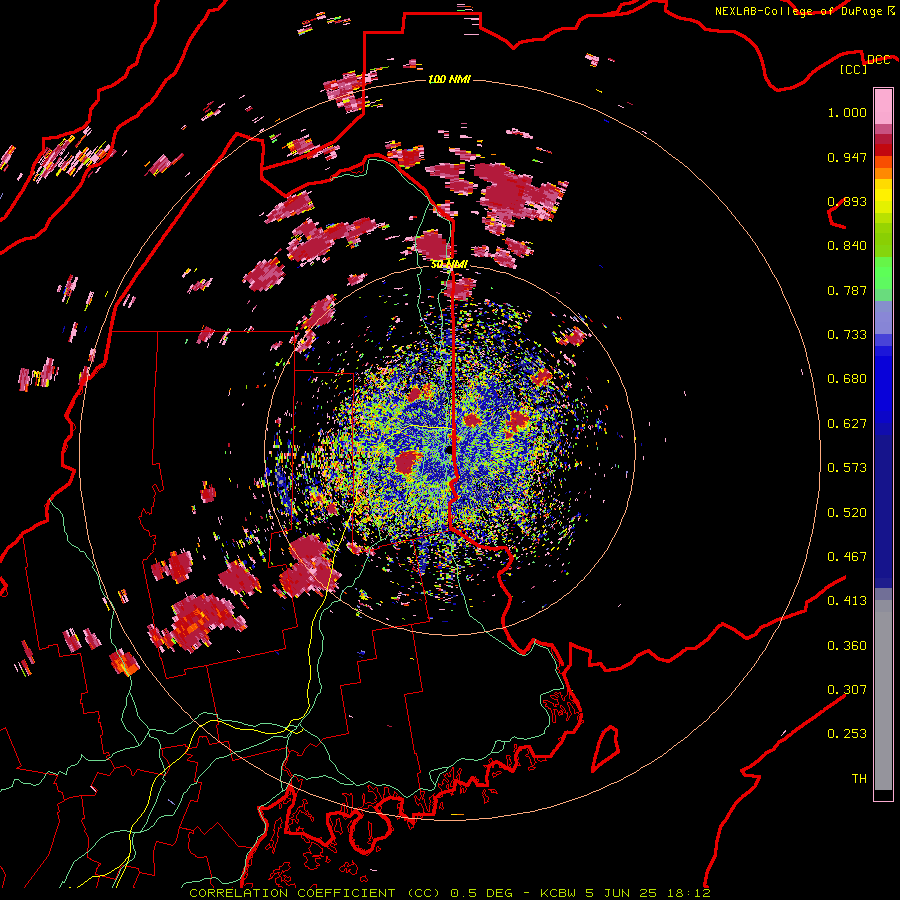Click the 0.733 scale value
900x900 pixels.
pyautogui.click(x=847, y=335)
